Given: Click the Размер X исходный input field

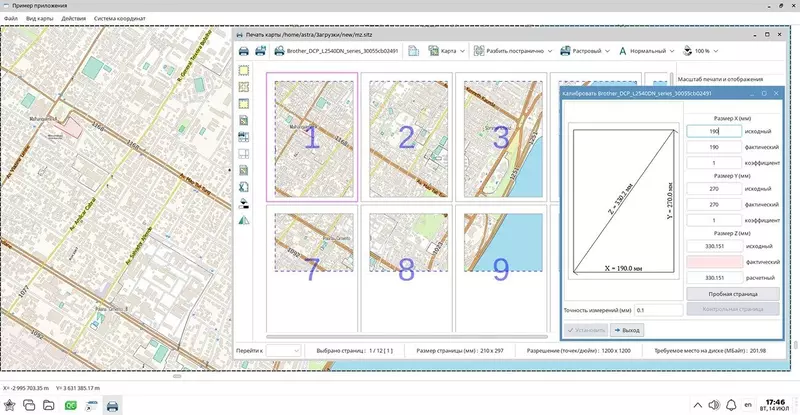Looking at the screenshot, I should tap(714, 131).
